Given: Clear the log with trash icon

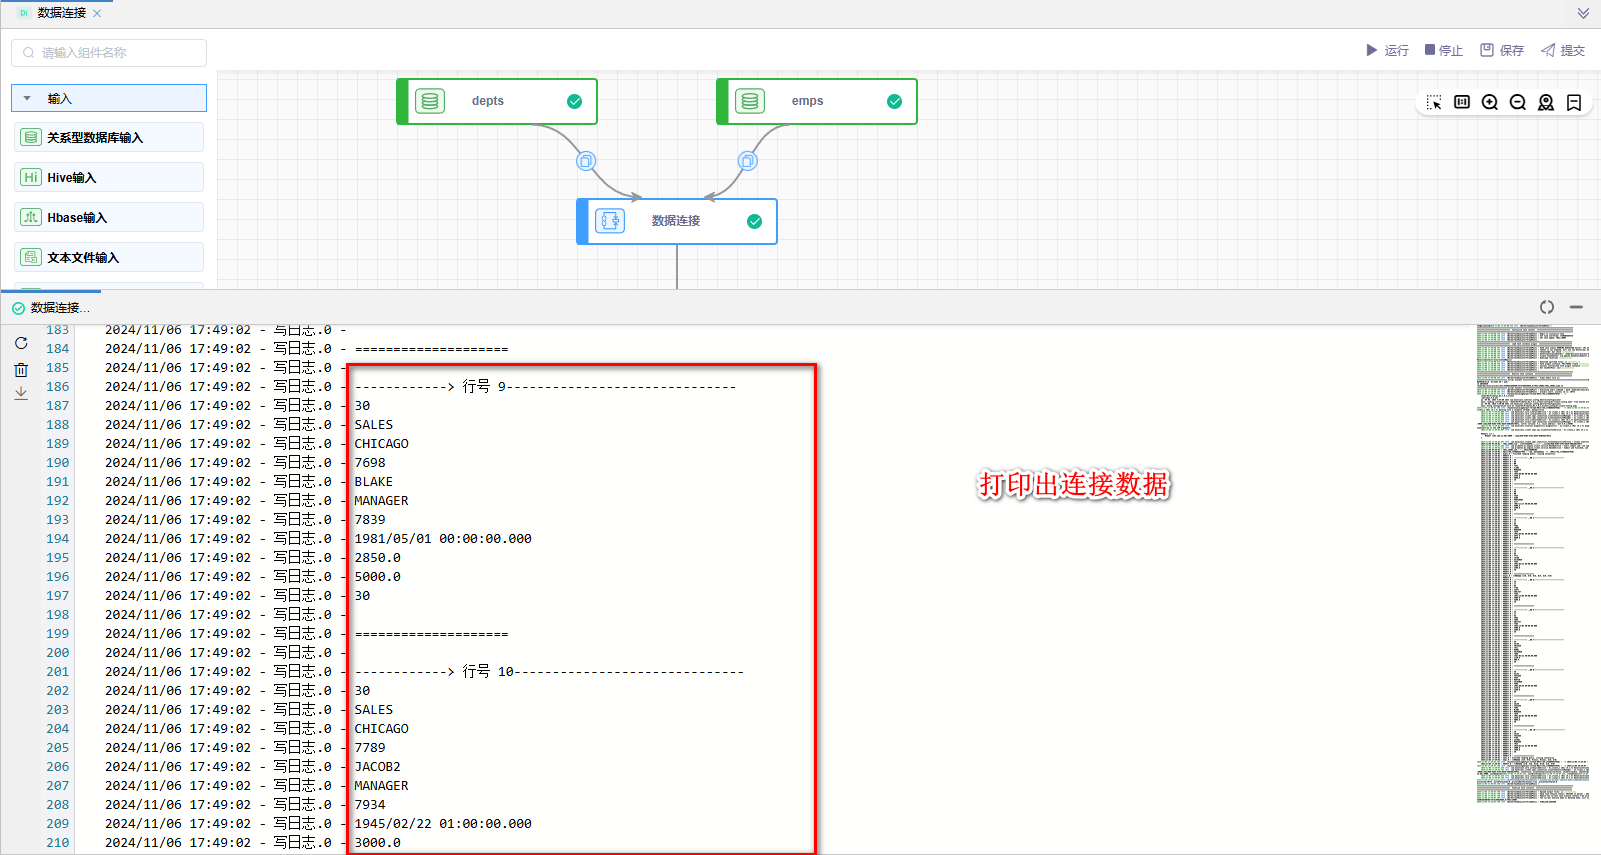Looking at the screenshot, I should coord(21,370).
